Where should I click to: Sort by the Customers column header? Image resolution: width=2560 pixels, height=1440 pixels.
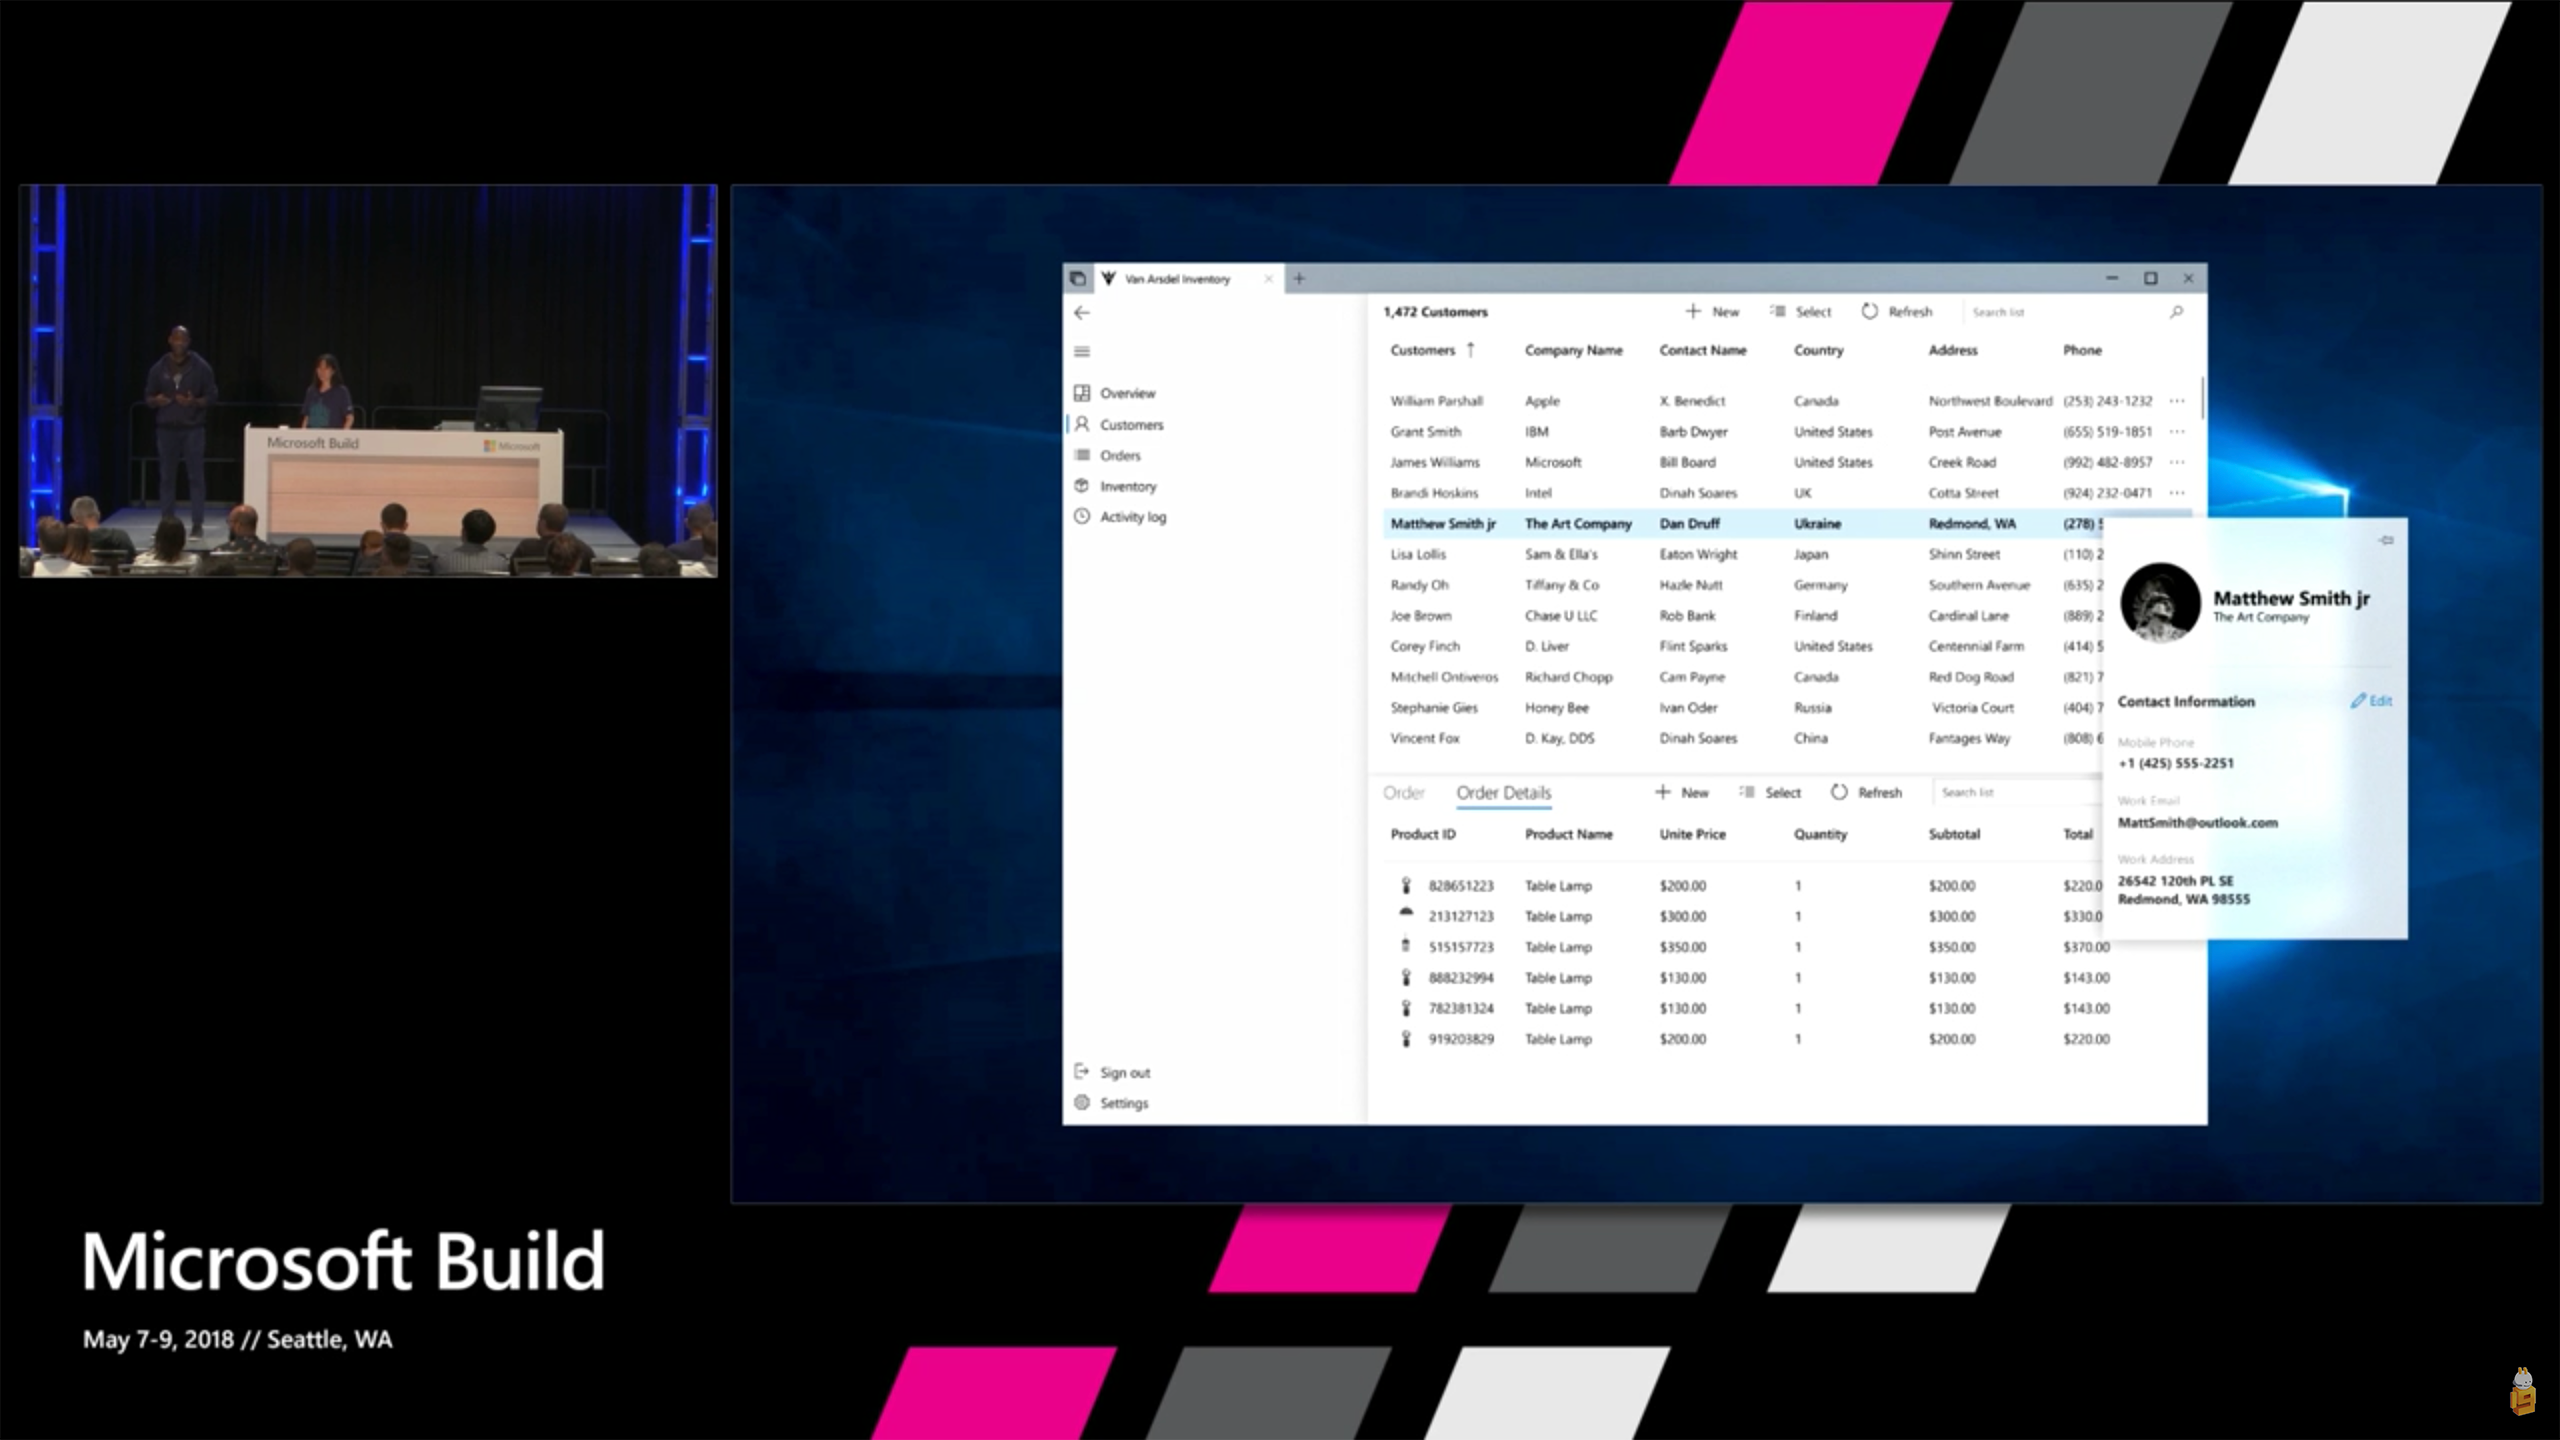(1422, 351)
